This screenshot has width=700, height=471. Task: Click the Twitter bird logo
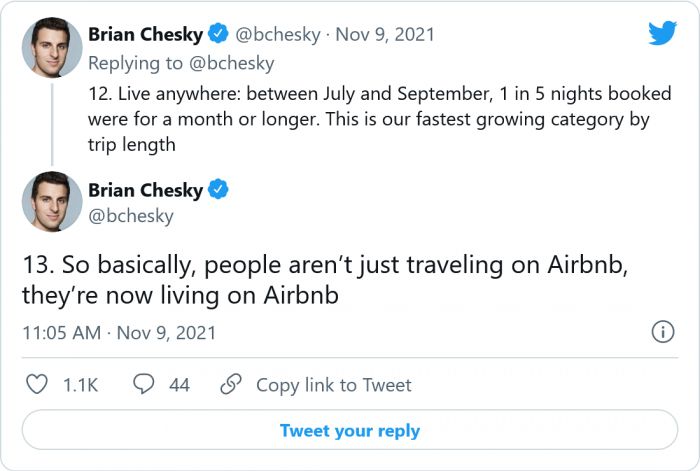point(662,33)
